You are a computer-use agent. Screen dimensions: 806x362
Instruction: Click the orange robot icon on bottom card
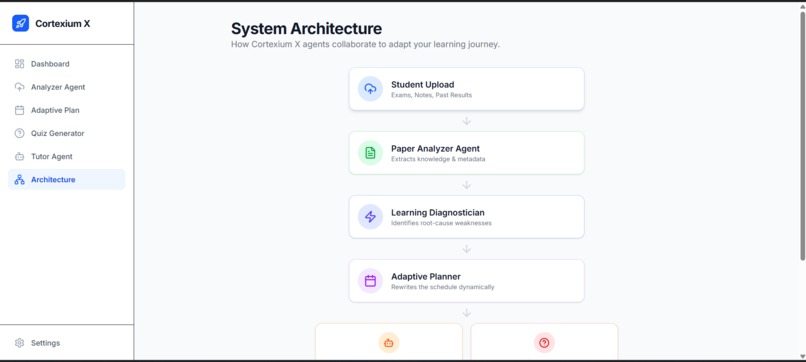[389, 343]
